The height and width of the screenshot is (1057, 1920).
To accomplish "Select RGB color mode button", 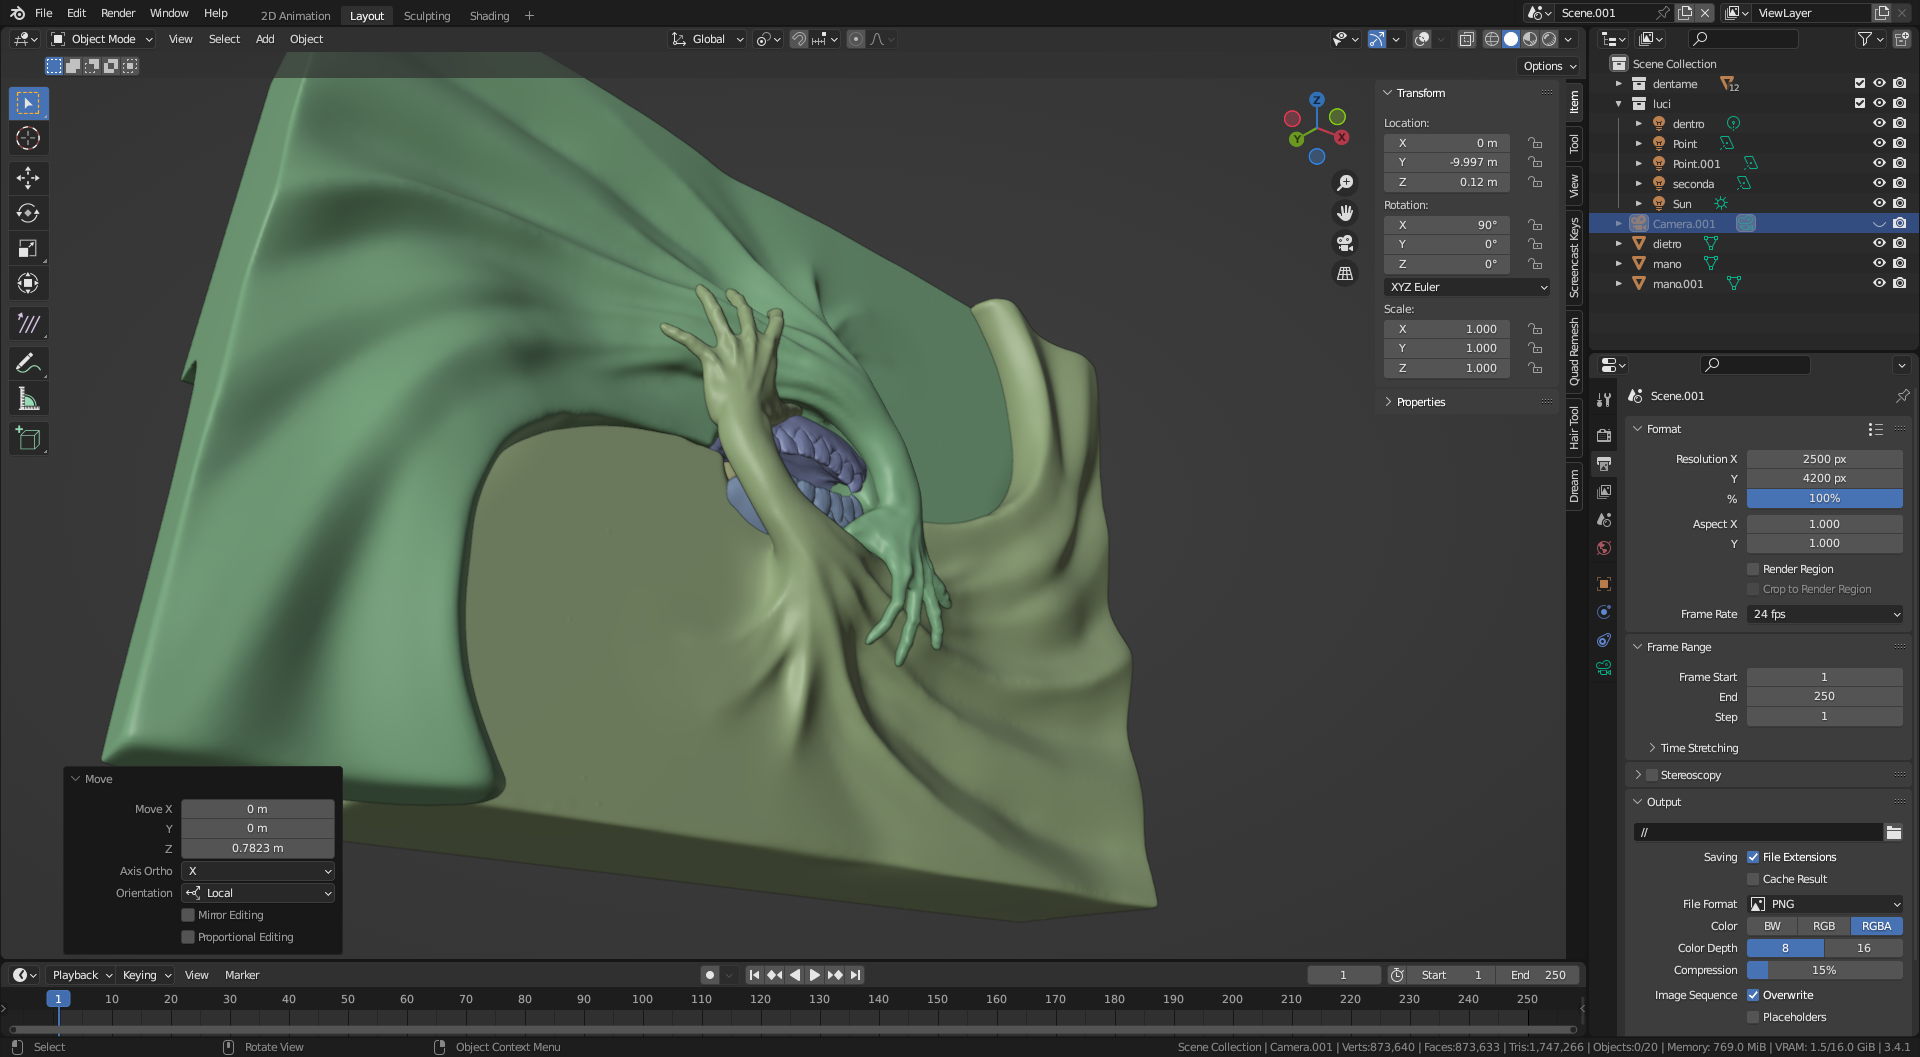I will coord(1824,926).
